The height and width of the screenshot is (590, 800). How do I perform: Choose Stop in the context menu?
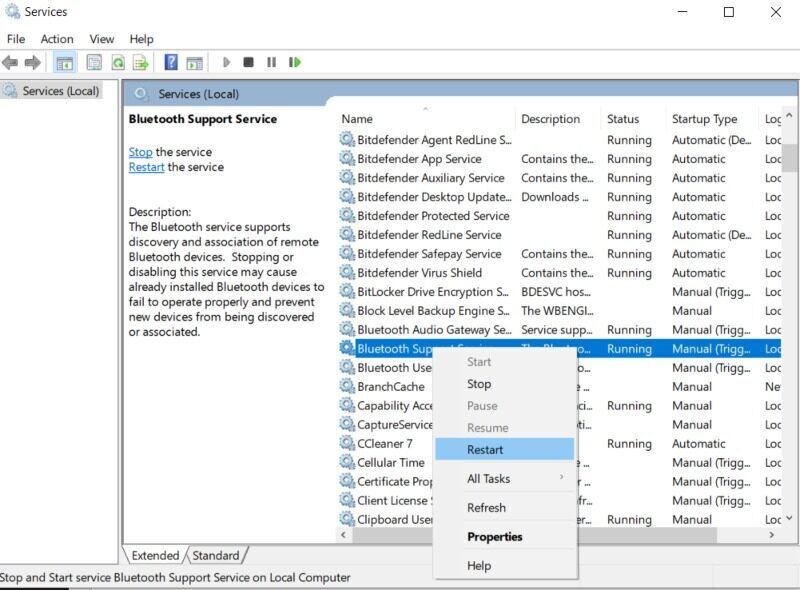505,384
